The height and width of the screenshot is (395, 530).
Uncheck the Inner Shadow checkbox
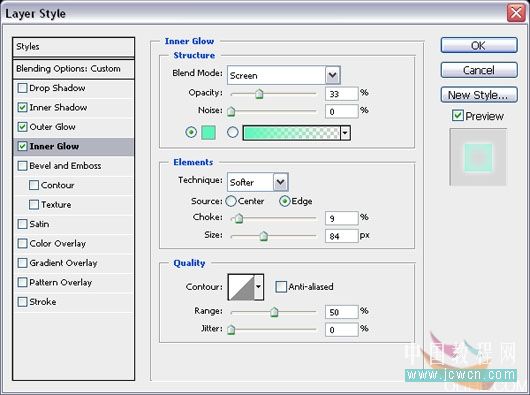point(22,107)
